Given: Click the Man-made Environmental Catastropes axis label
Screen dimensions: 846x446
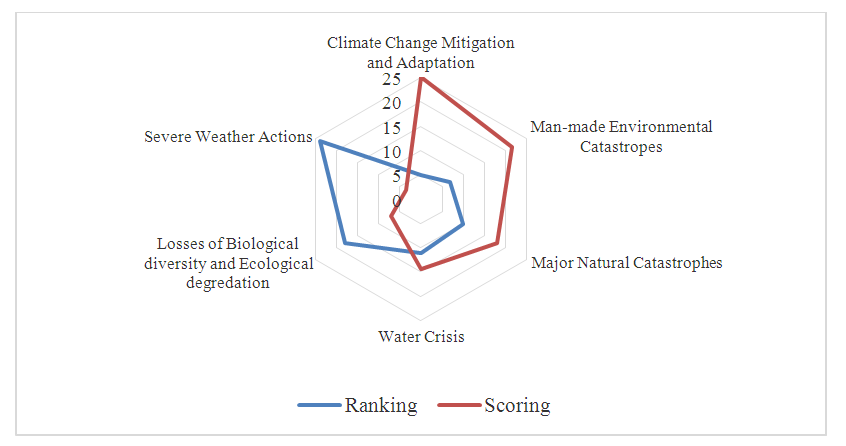Looking at the screenshot, I should click(x=620, y=137).
